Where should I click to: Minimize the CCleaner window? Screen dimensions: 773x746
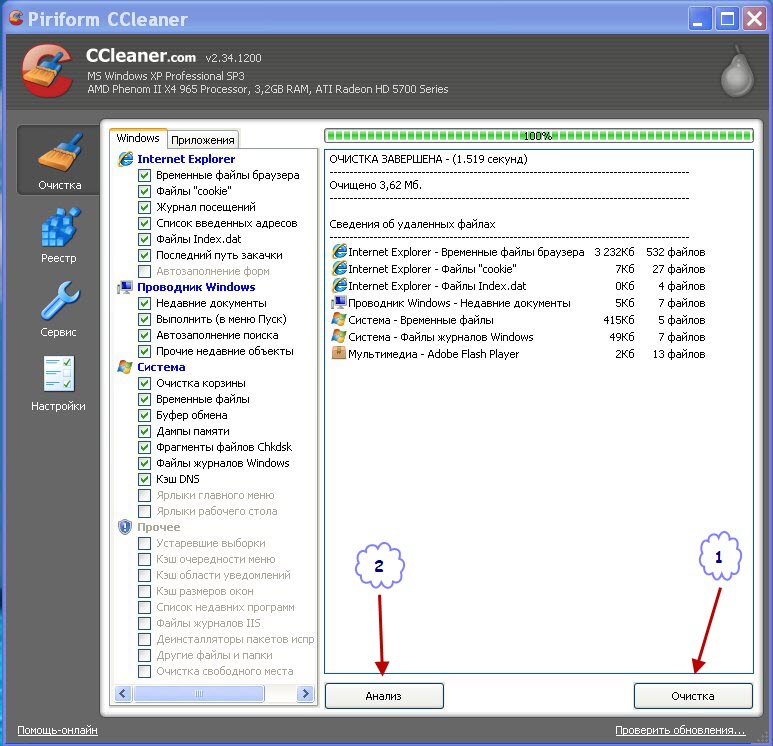coord(700,19)
